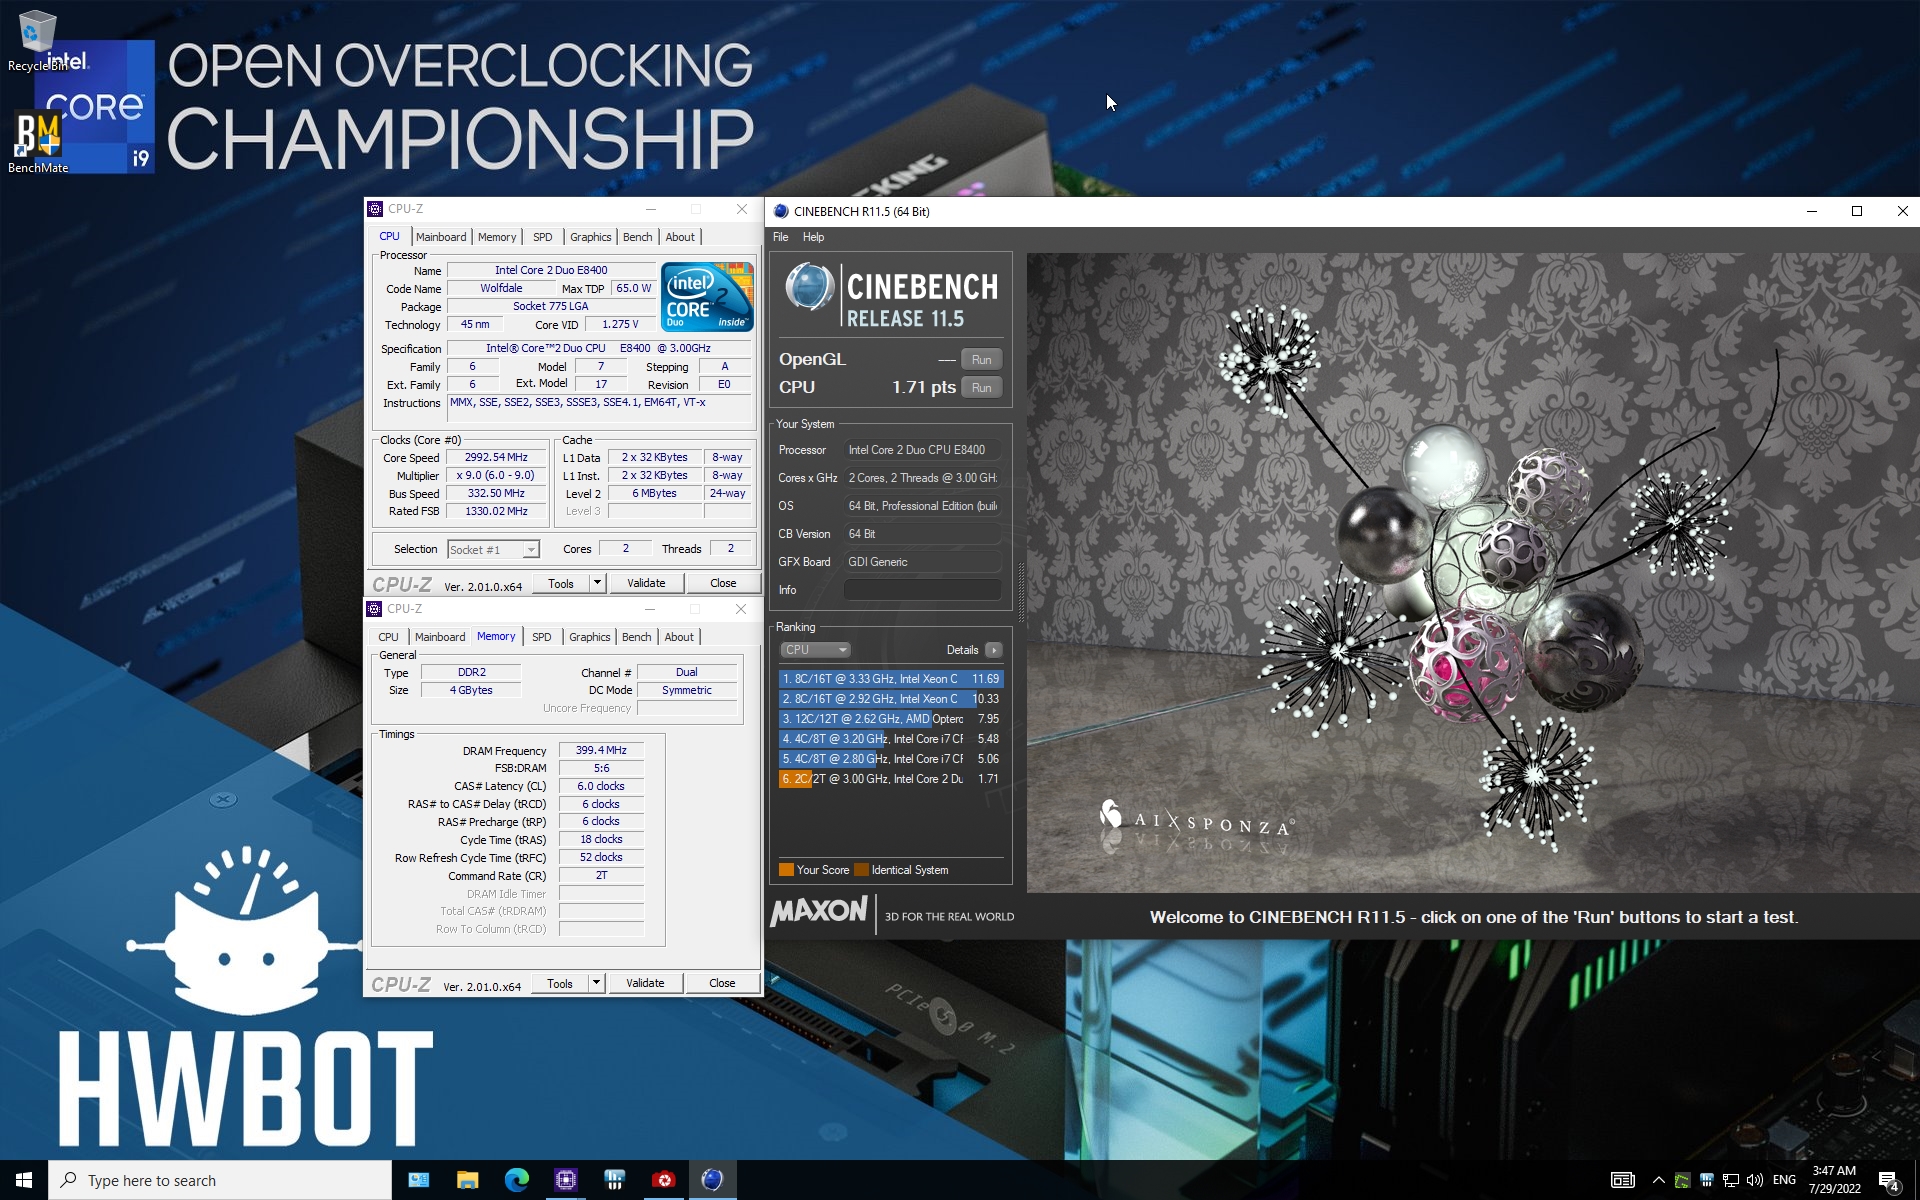Viewport: 1920px width, 1200px height.
Task: Run the CPU benchmark
Action: click(x=982, y=388)
